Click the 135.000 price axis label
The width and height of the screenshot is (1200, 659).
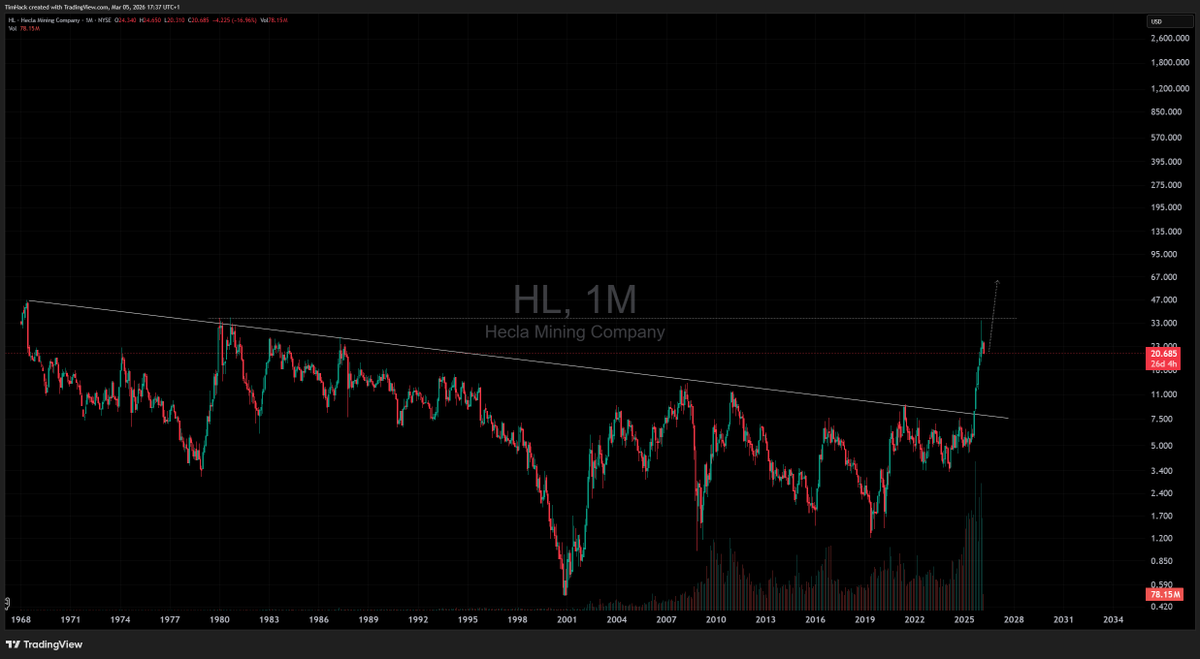(x=1166, y=231)
